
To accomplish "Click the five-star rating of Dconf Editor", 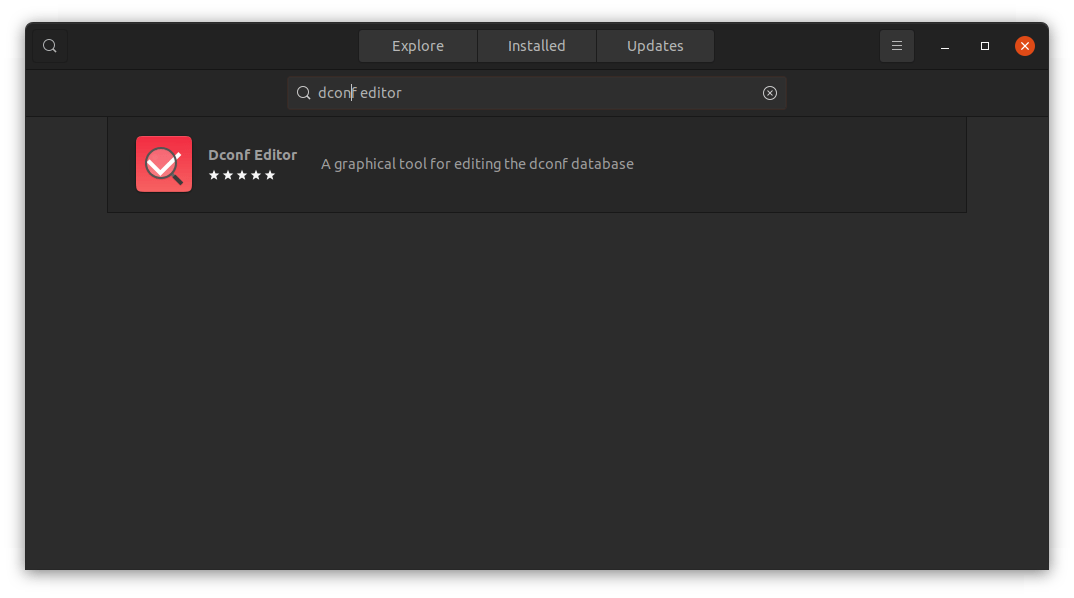I will click(242, 175).
